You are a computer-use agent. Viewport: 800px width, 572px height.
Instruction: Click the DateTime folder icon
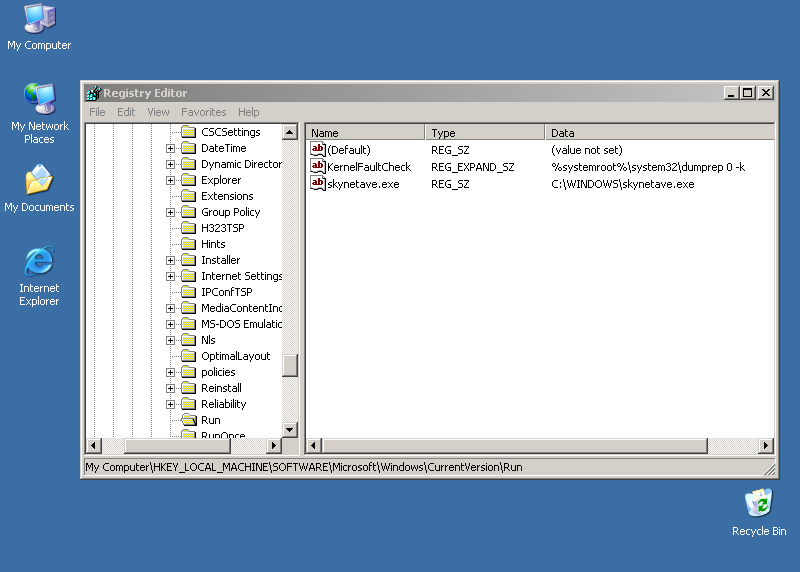[189, 148]
